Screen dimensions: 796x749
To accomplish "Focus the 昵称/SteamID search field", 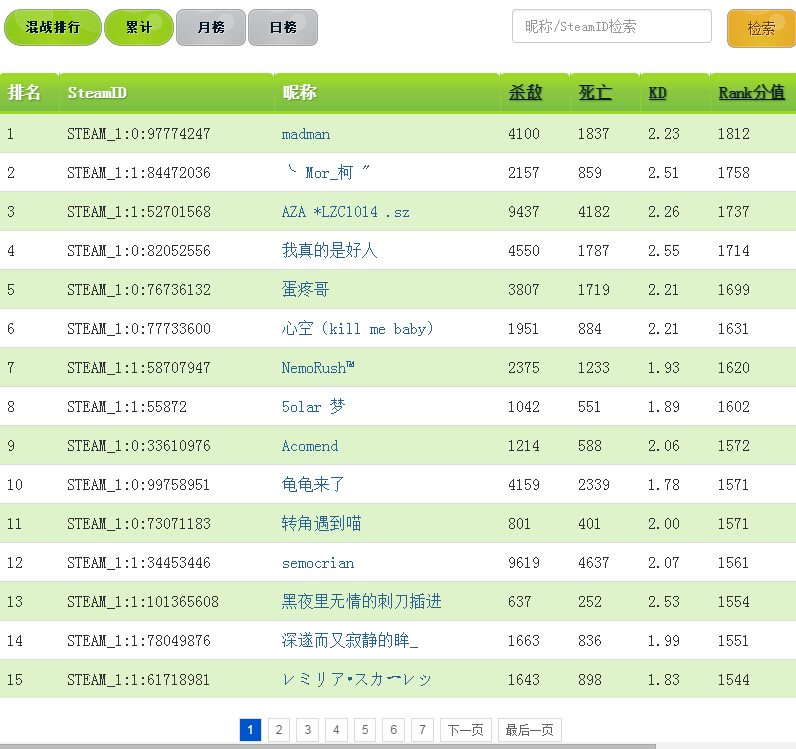I will 611,26.
